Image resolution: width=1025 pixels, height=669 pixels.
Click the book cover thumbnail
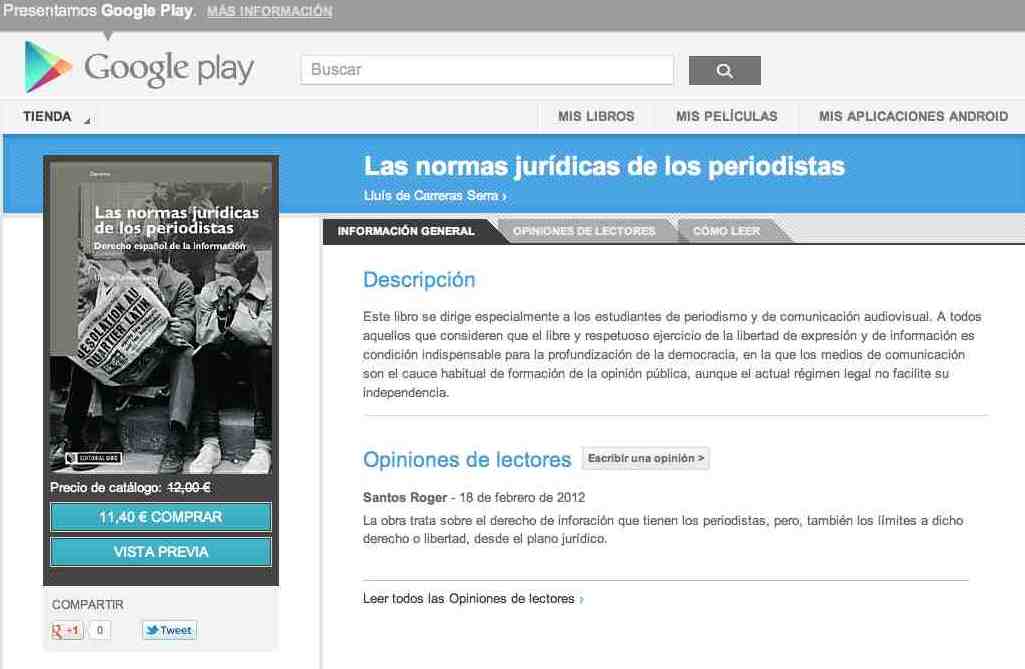(x=161, y=317)
